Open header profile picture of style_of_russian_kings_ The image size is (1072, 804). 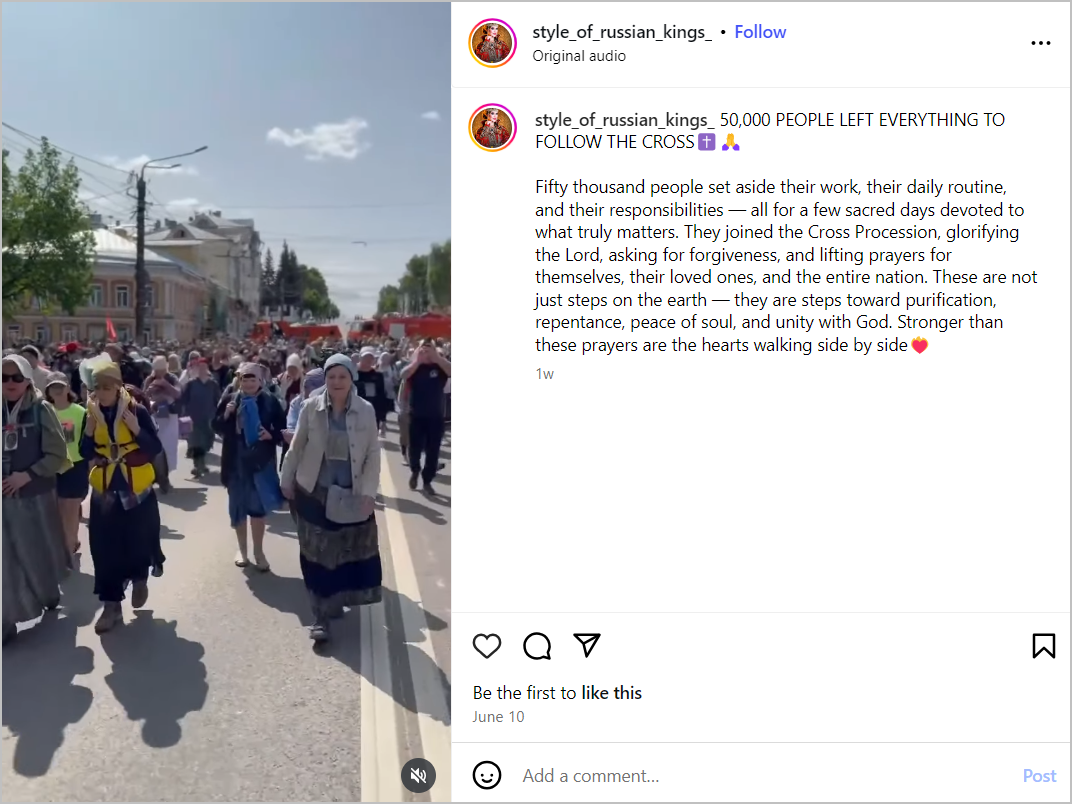point(492,43)
